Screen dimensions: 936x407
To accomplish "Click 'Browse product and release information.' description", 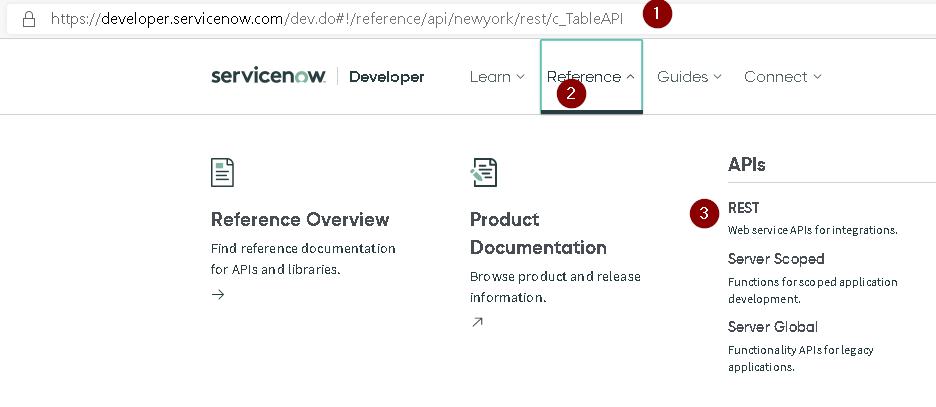I will click(555, 287).
